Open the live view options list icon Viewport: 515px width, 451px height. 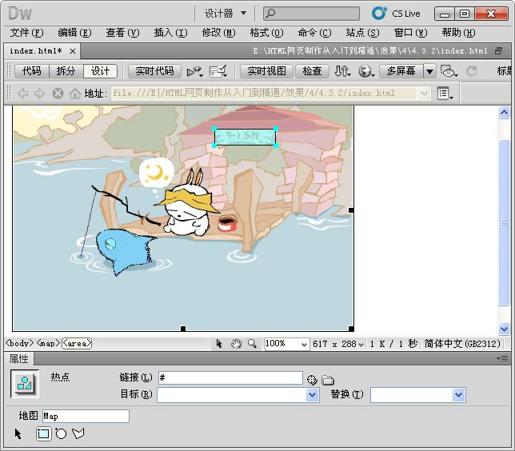click(445, 93)
